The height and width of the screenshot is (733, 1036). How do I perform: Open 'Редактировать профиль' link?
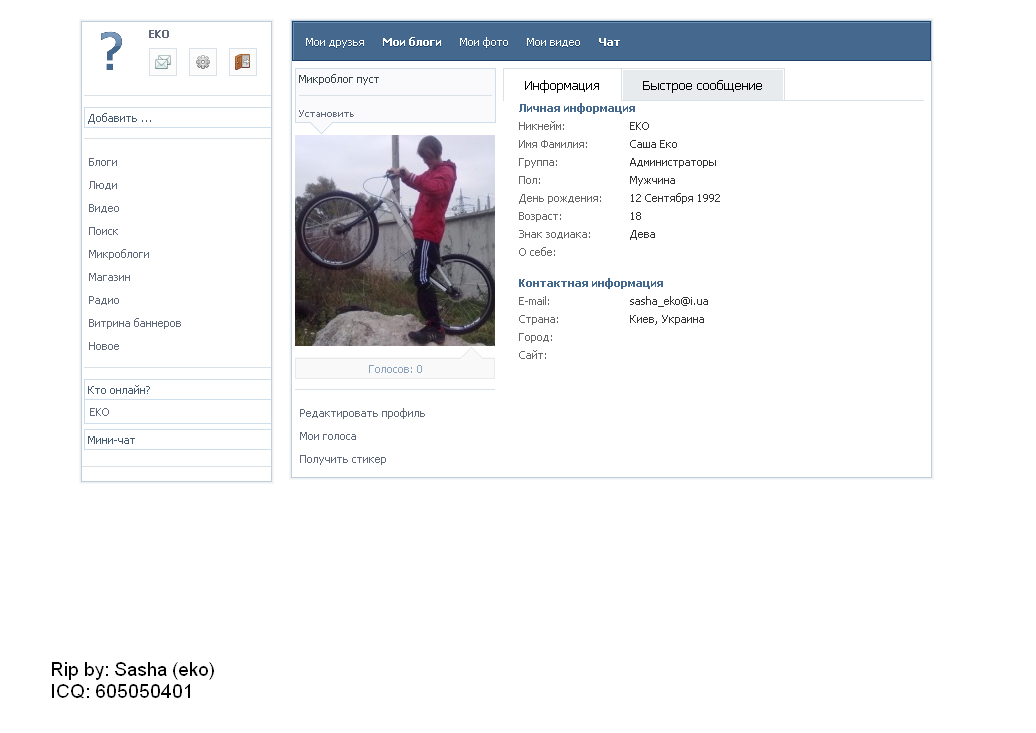tap(362, 413)
